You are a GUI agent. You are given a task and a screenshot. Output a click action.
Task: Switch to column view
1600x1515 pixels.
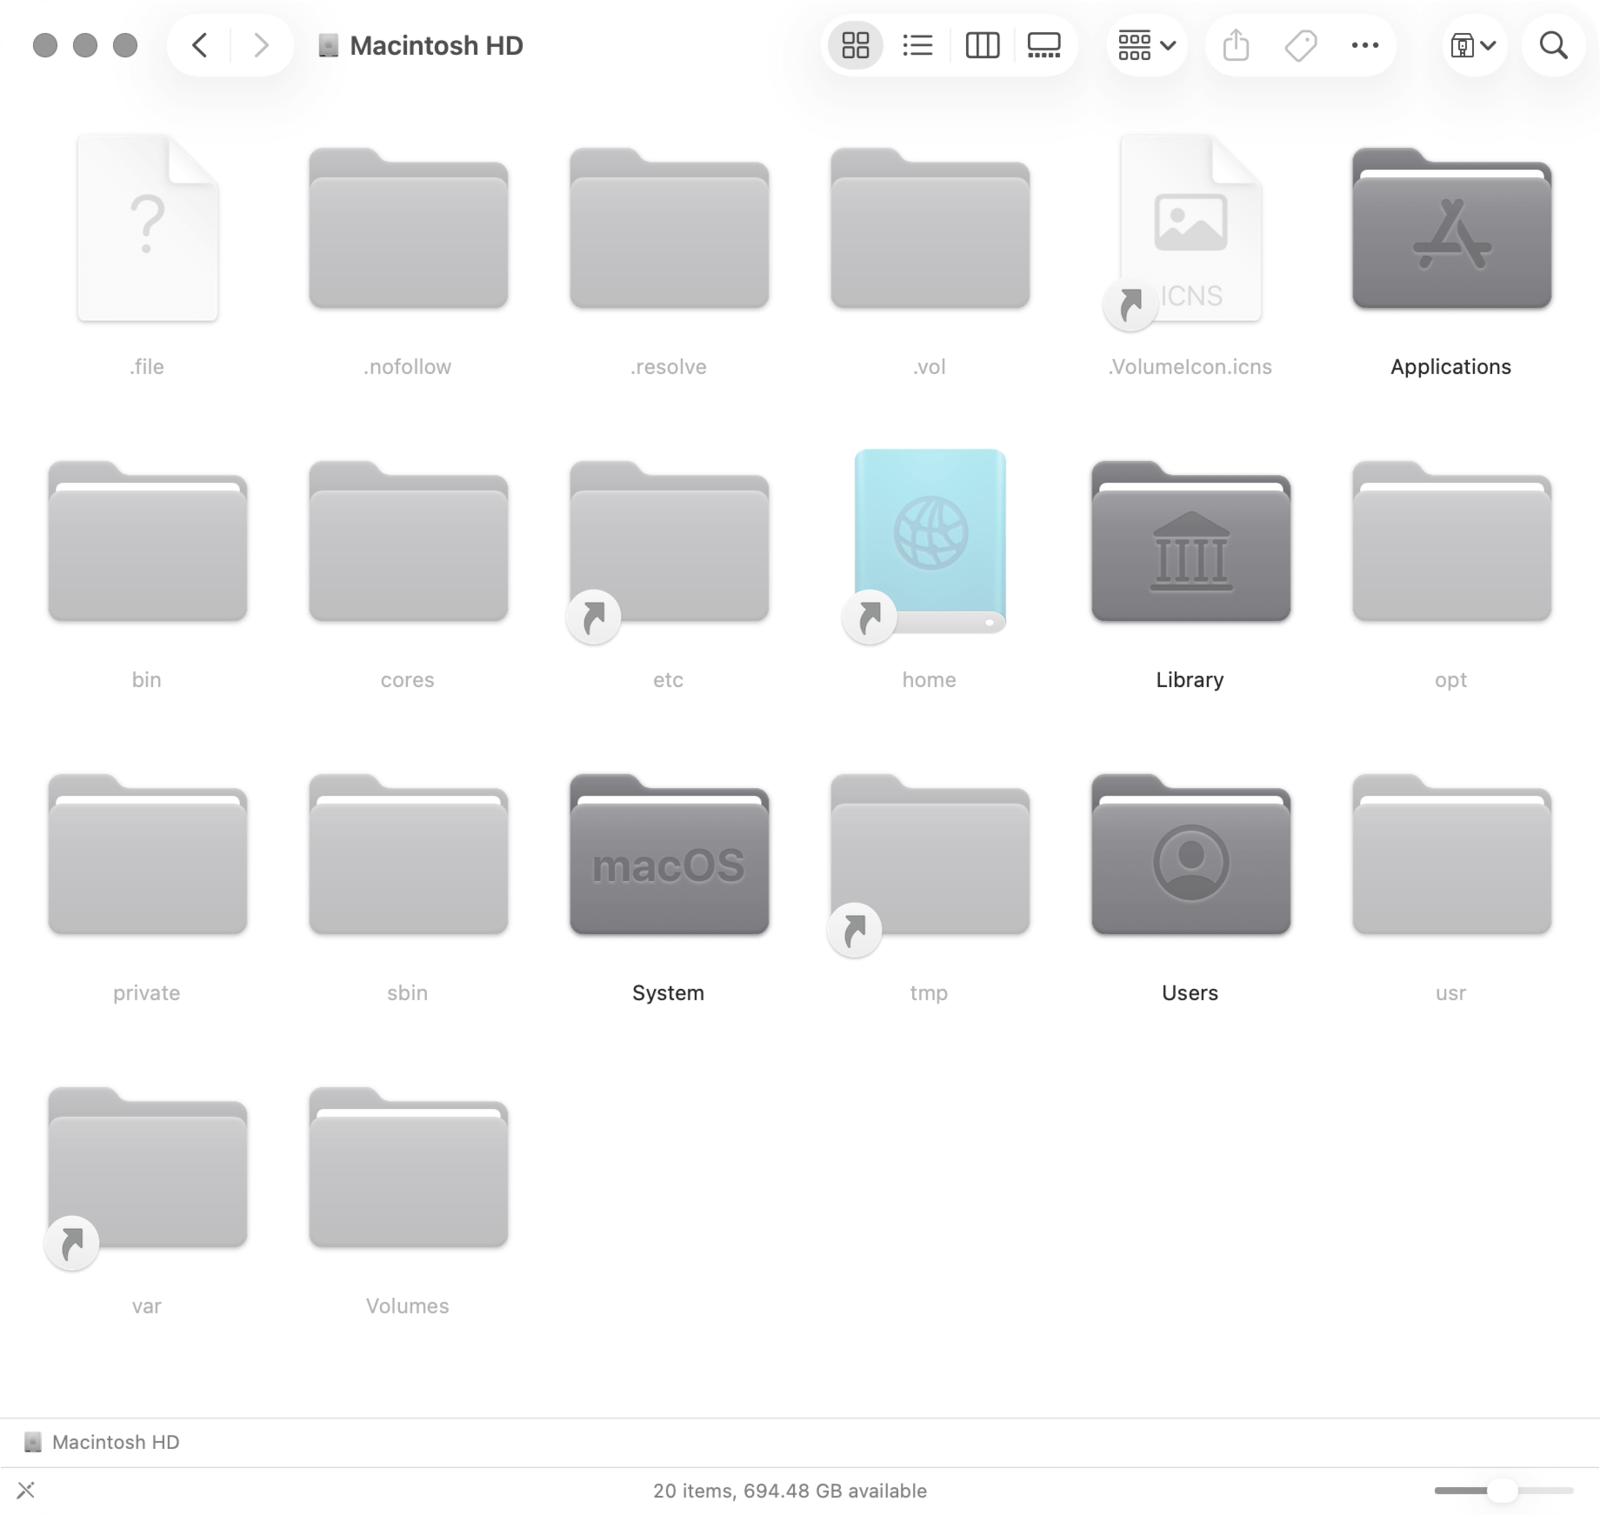pyautogui.click(x=982, y=45)
